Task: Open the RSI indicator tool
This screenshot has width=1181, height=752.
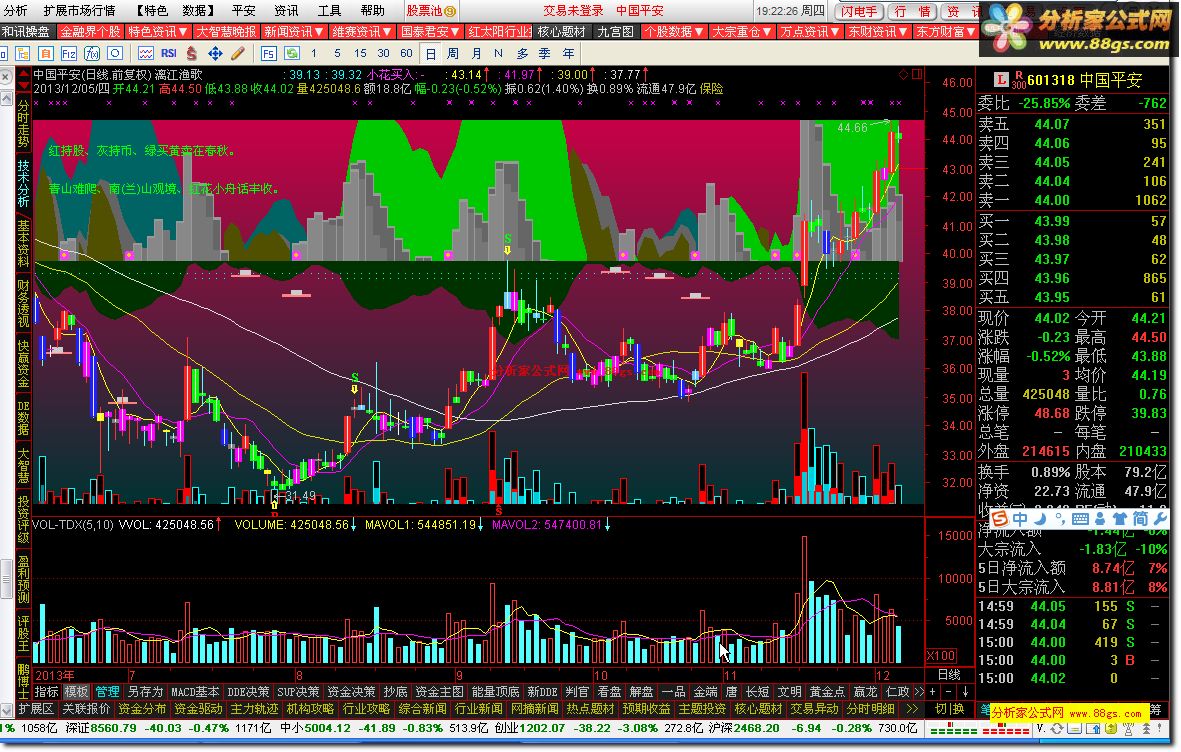Action: click(169, 53)
